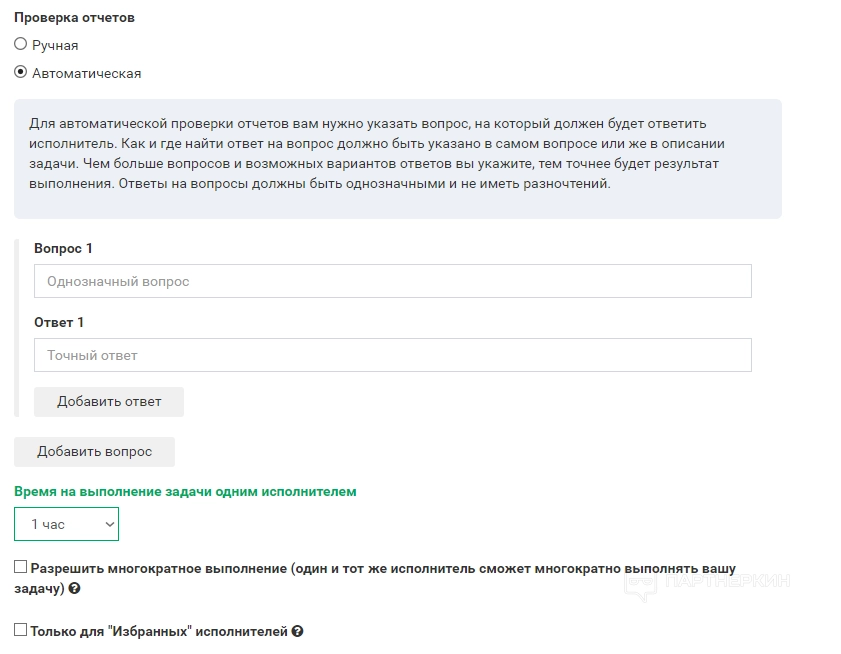Image resolution: width=841 pixels, height=654 pixels.
Task: Tick the "Только для Избранных исполнителей" checkbox
Action: 21,630
